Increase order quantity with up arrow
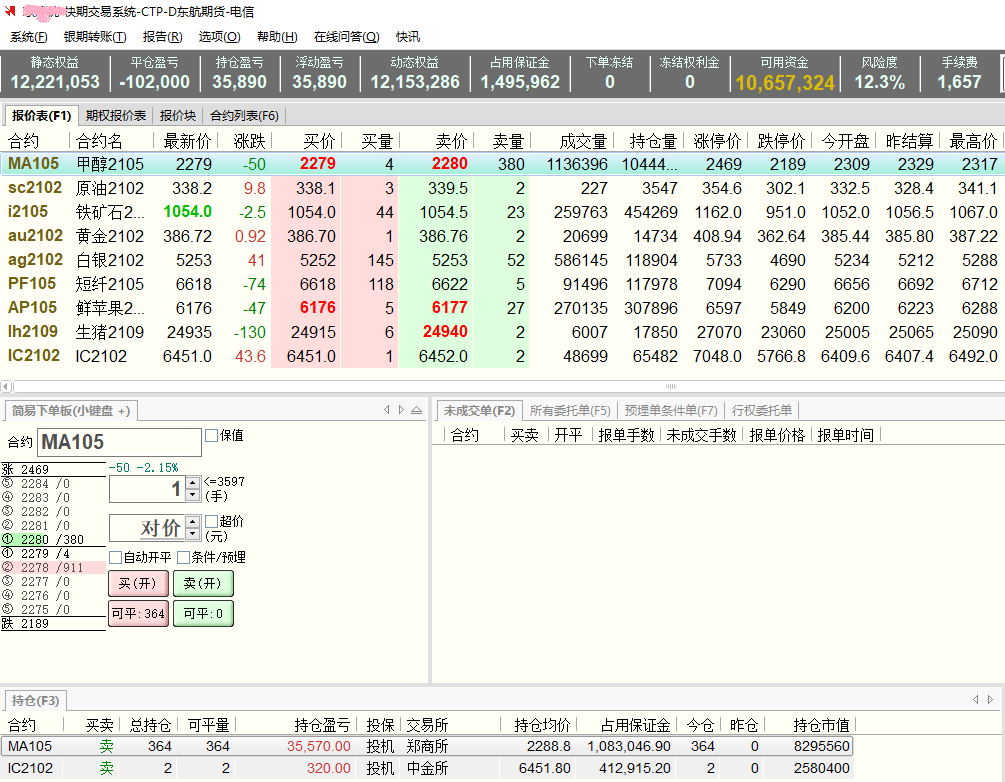This screenshot has height=782, width=1005. point(192,483)
